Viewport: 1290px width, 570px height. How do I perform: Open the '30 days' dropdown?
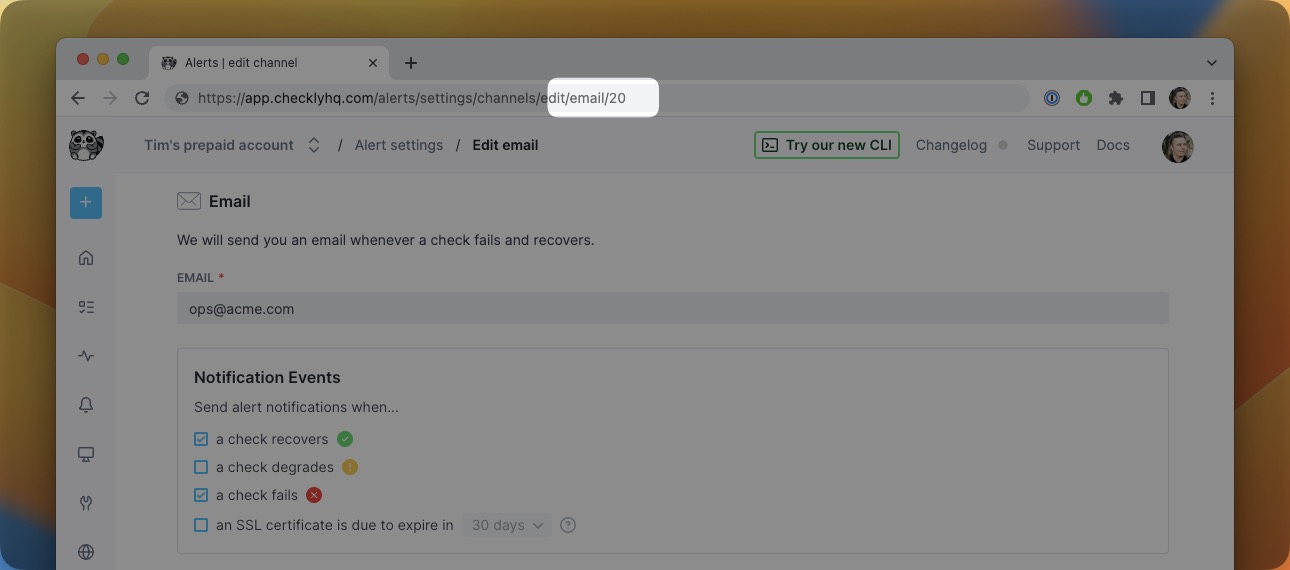click(x=506, y=525)
